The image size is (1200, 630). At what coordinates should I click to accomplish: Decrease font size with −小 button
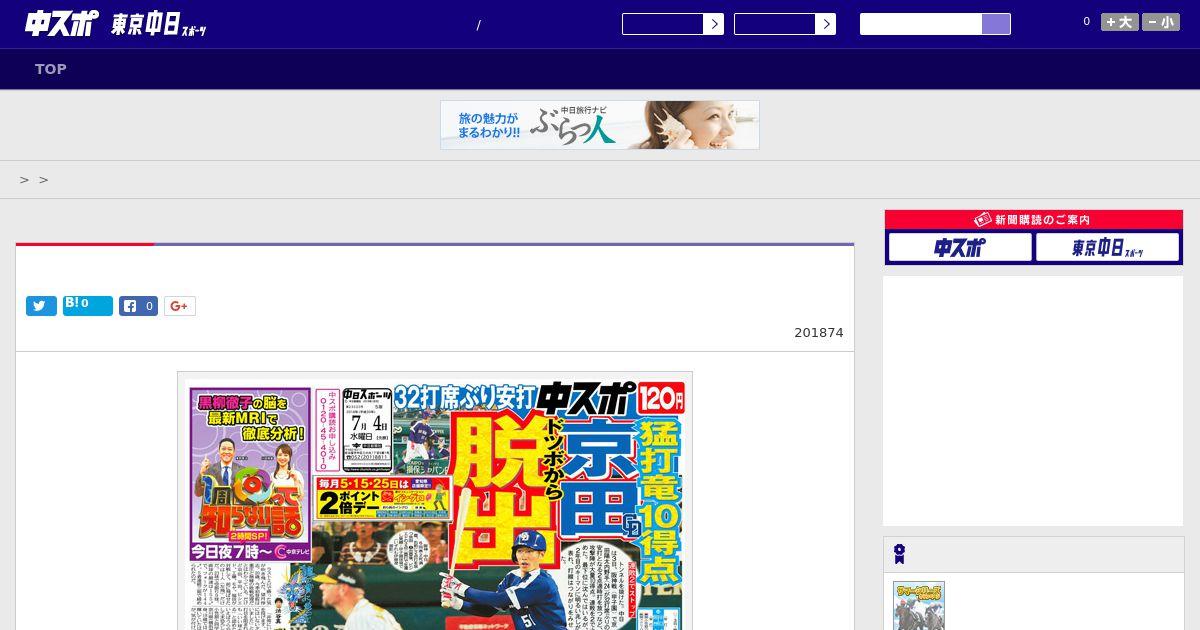[x=1161, y=22]
